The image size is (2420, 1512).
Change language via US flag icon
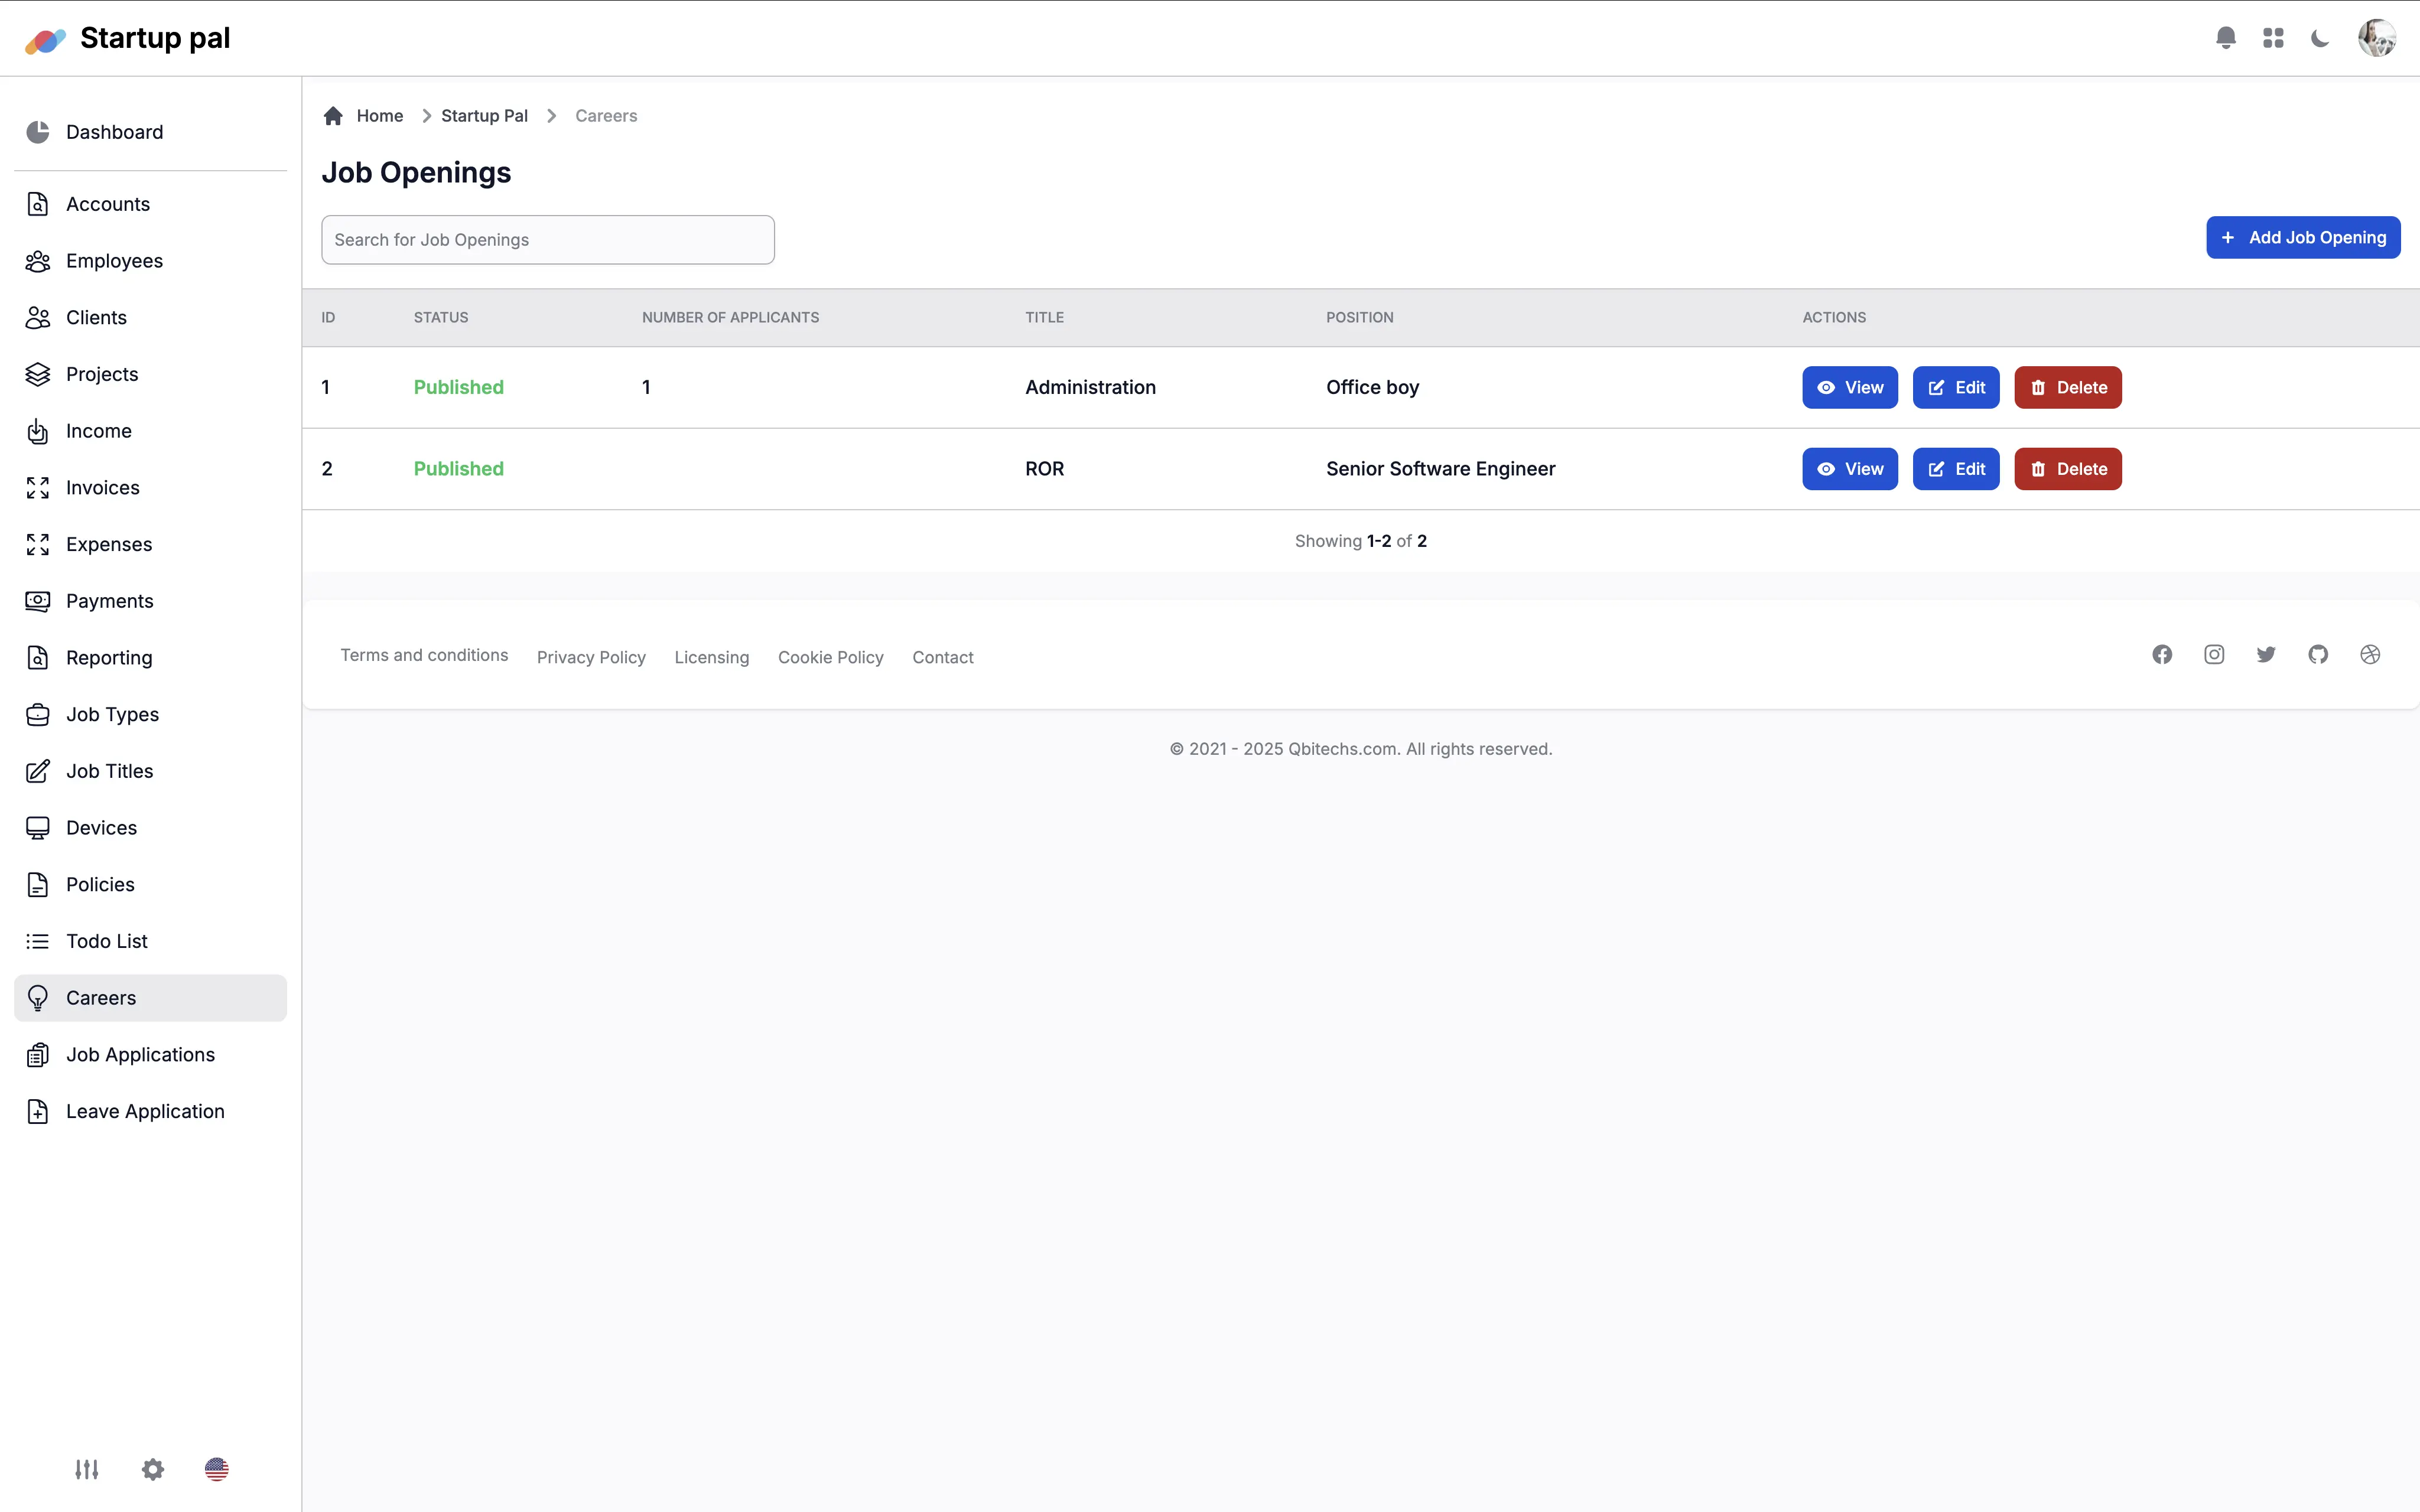(x=217, y=1469)
